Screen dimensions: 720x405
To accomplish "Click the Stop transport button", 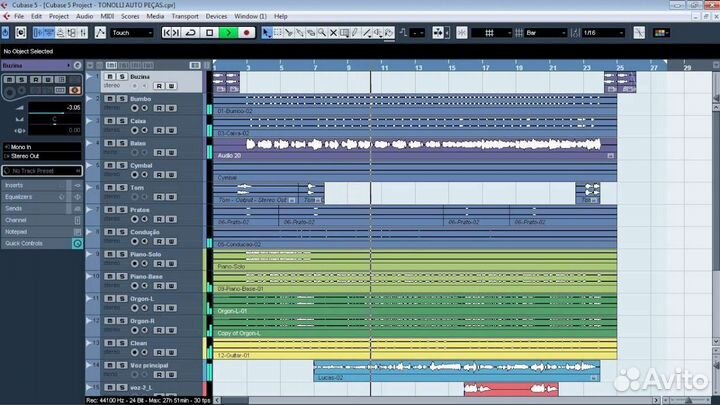I will pos(210,33).
